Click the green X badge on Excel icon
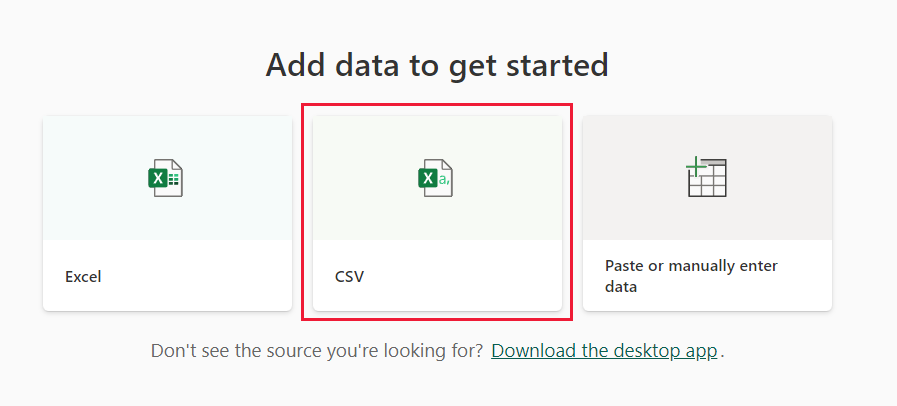The height and width of the screenshot is (406, 897). click(x=157, y=178)
